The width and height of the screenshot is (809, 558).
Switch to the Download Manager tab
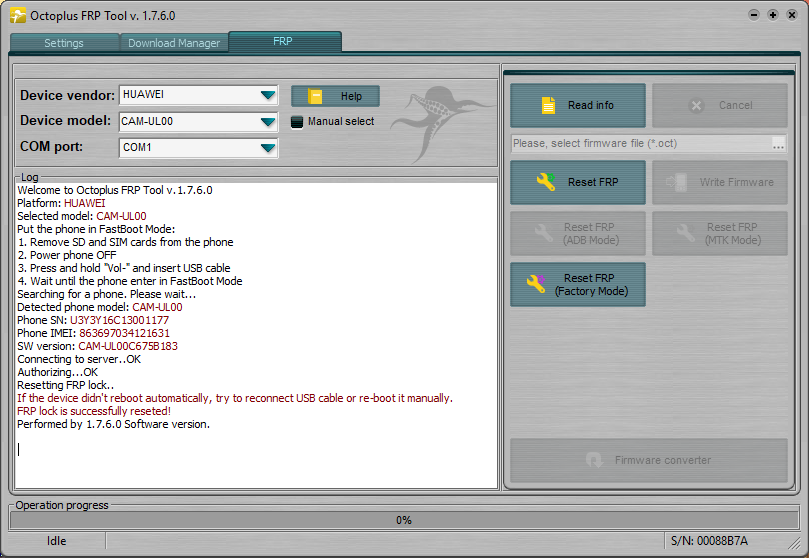[174, 43]
